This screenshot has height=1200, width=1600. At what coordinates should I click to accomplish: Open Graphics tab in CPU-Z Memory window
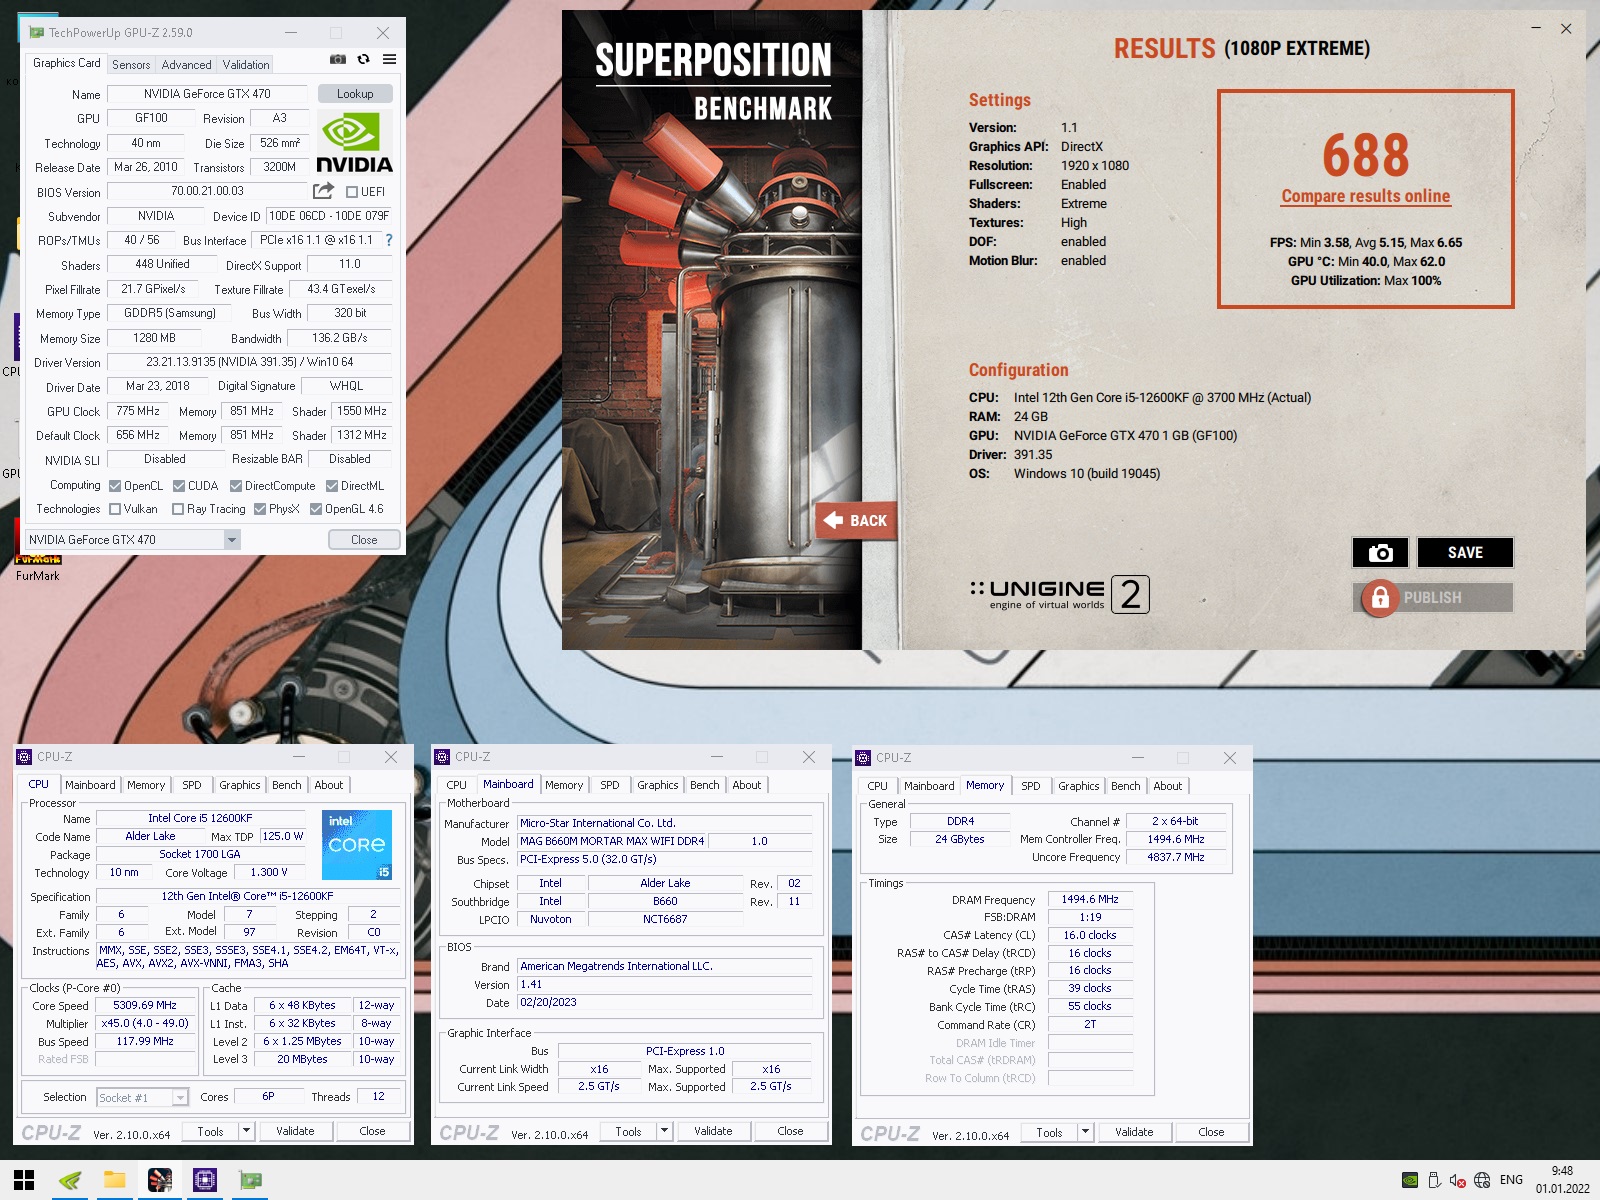coord(1079,786)
